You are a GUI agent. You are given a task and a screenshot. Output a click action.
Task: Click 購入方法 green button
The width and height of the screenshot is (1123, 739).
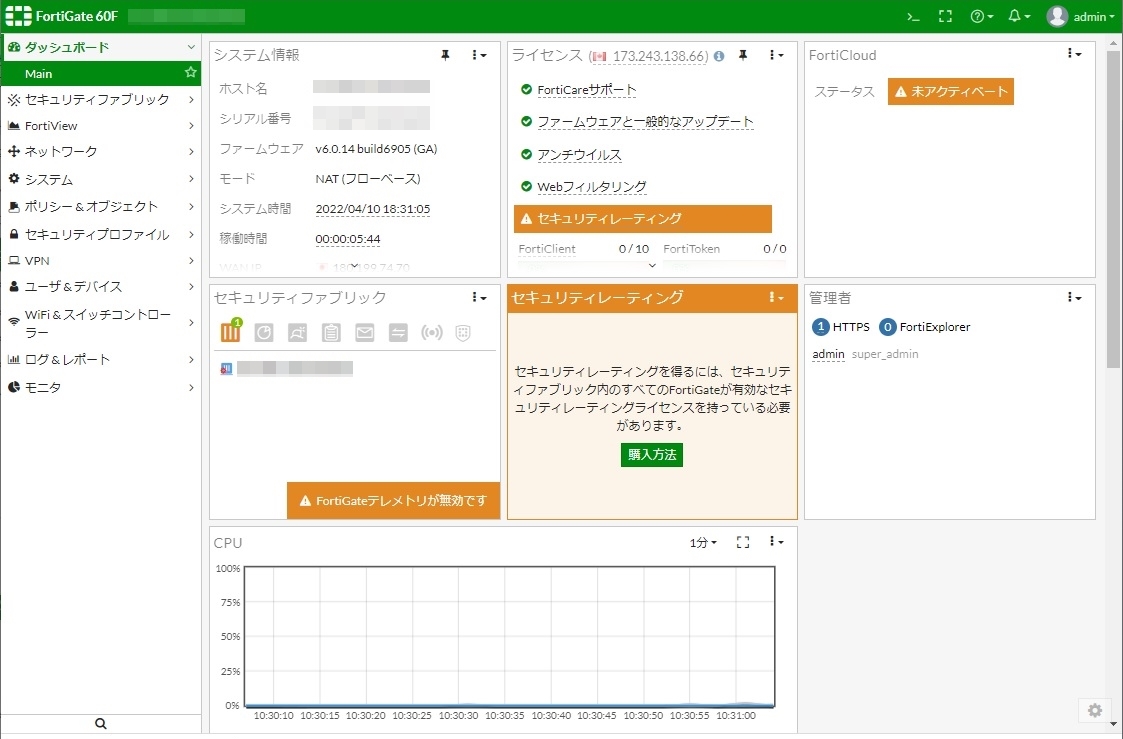pyautogui.click(x=652, y=455)
